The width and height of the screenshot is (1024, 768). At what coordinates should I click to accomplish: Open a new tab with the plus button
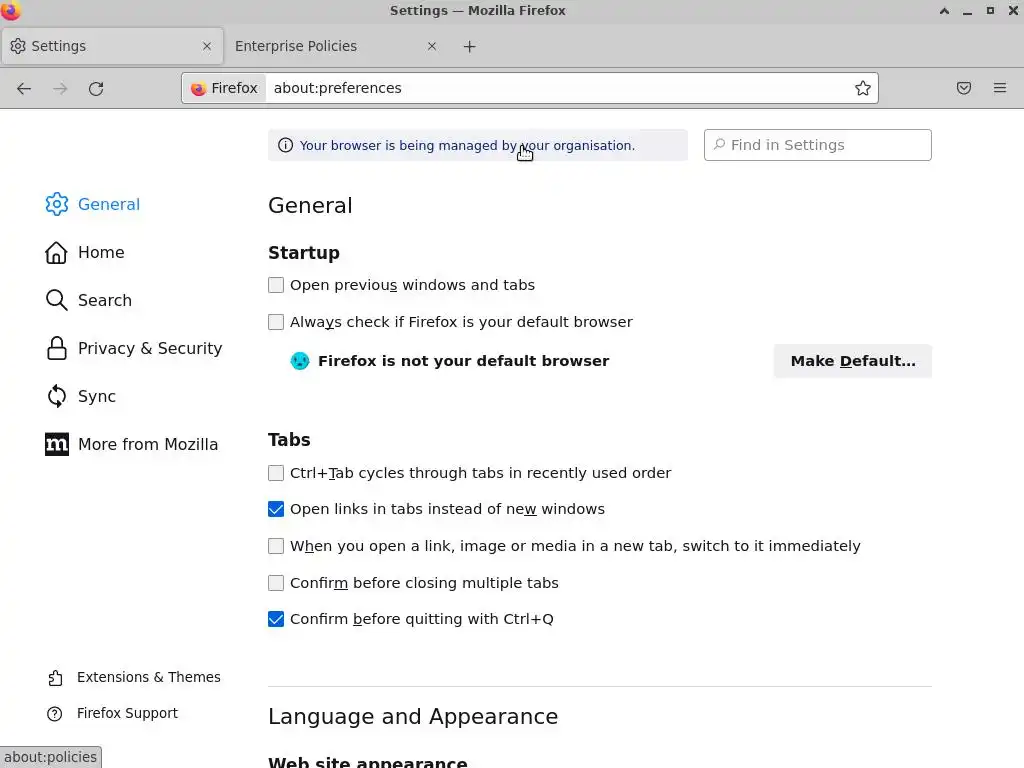point(470,46)
